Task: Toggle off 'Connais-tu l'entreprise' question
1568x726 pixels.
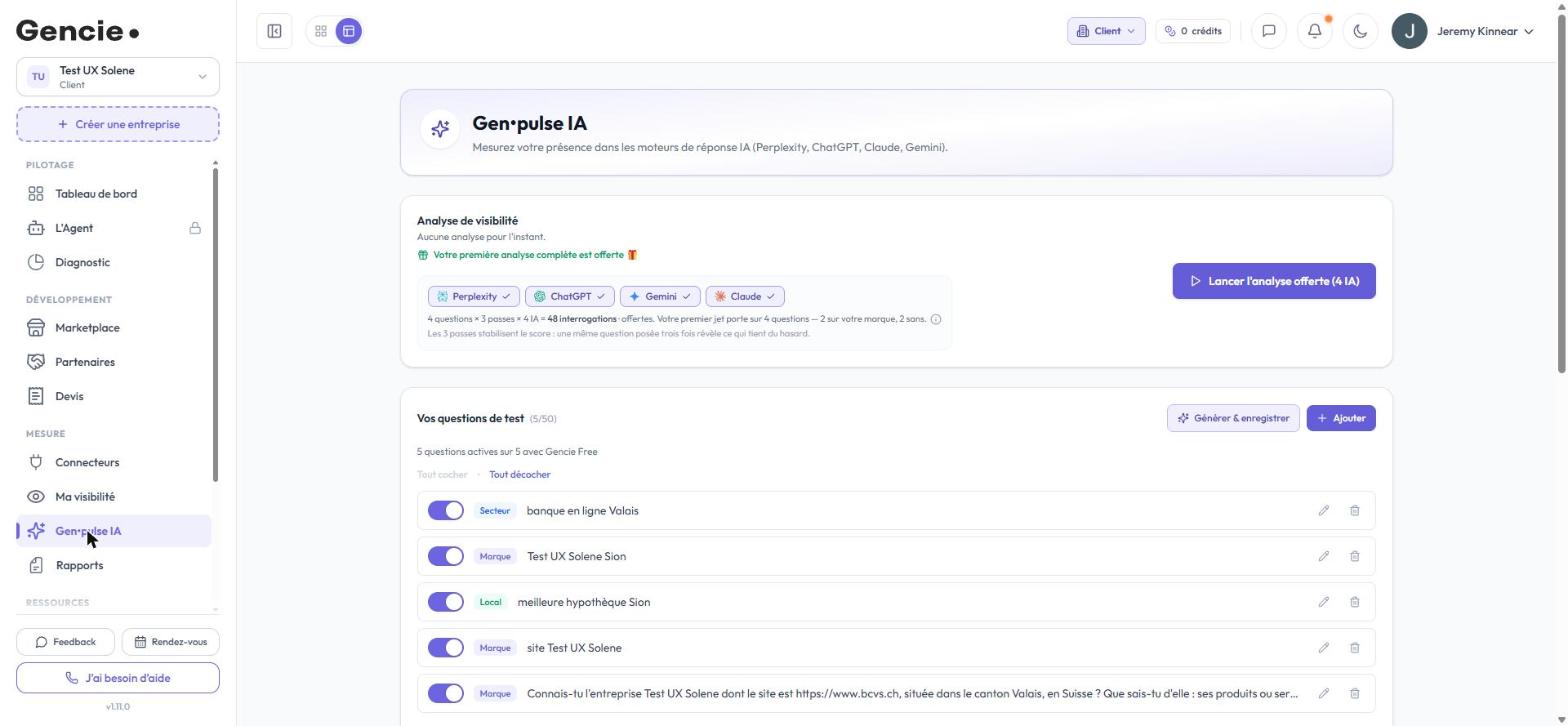Action: (446, 693)
